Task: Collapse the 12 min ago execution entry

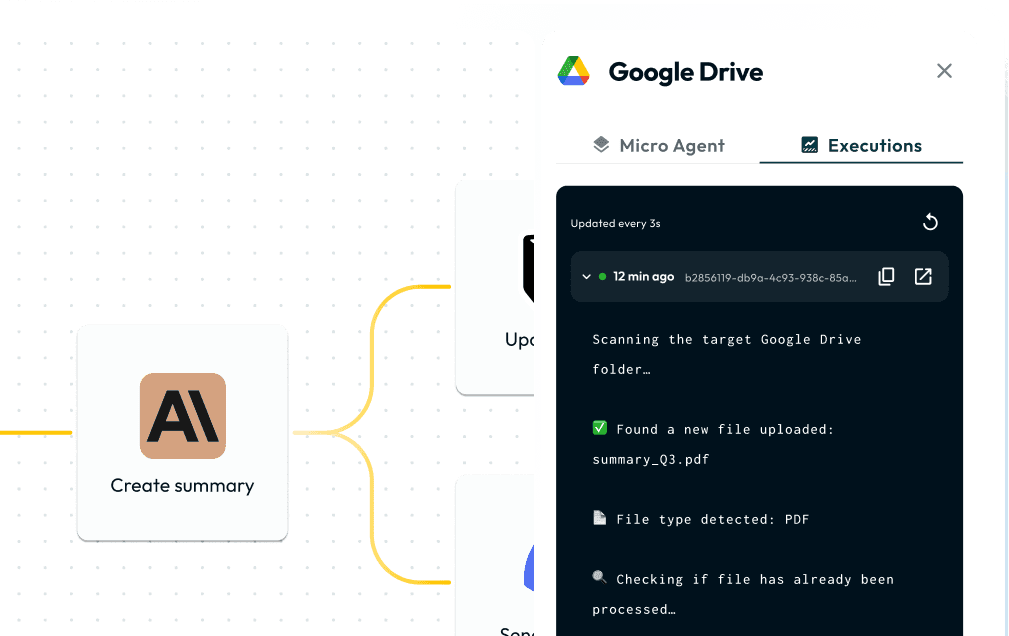Action: pos(586,277)
